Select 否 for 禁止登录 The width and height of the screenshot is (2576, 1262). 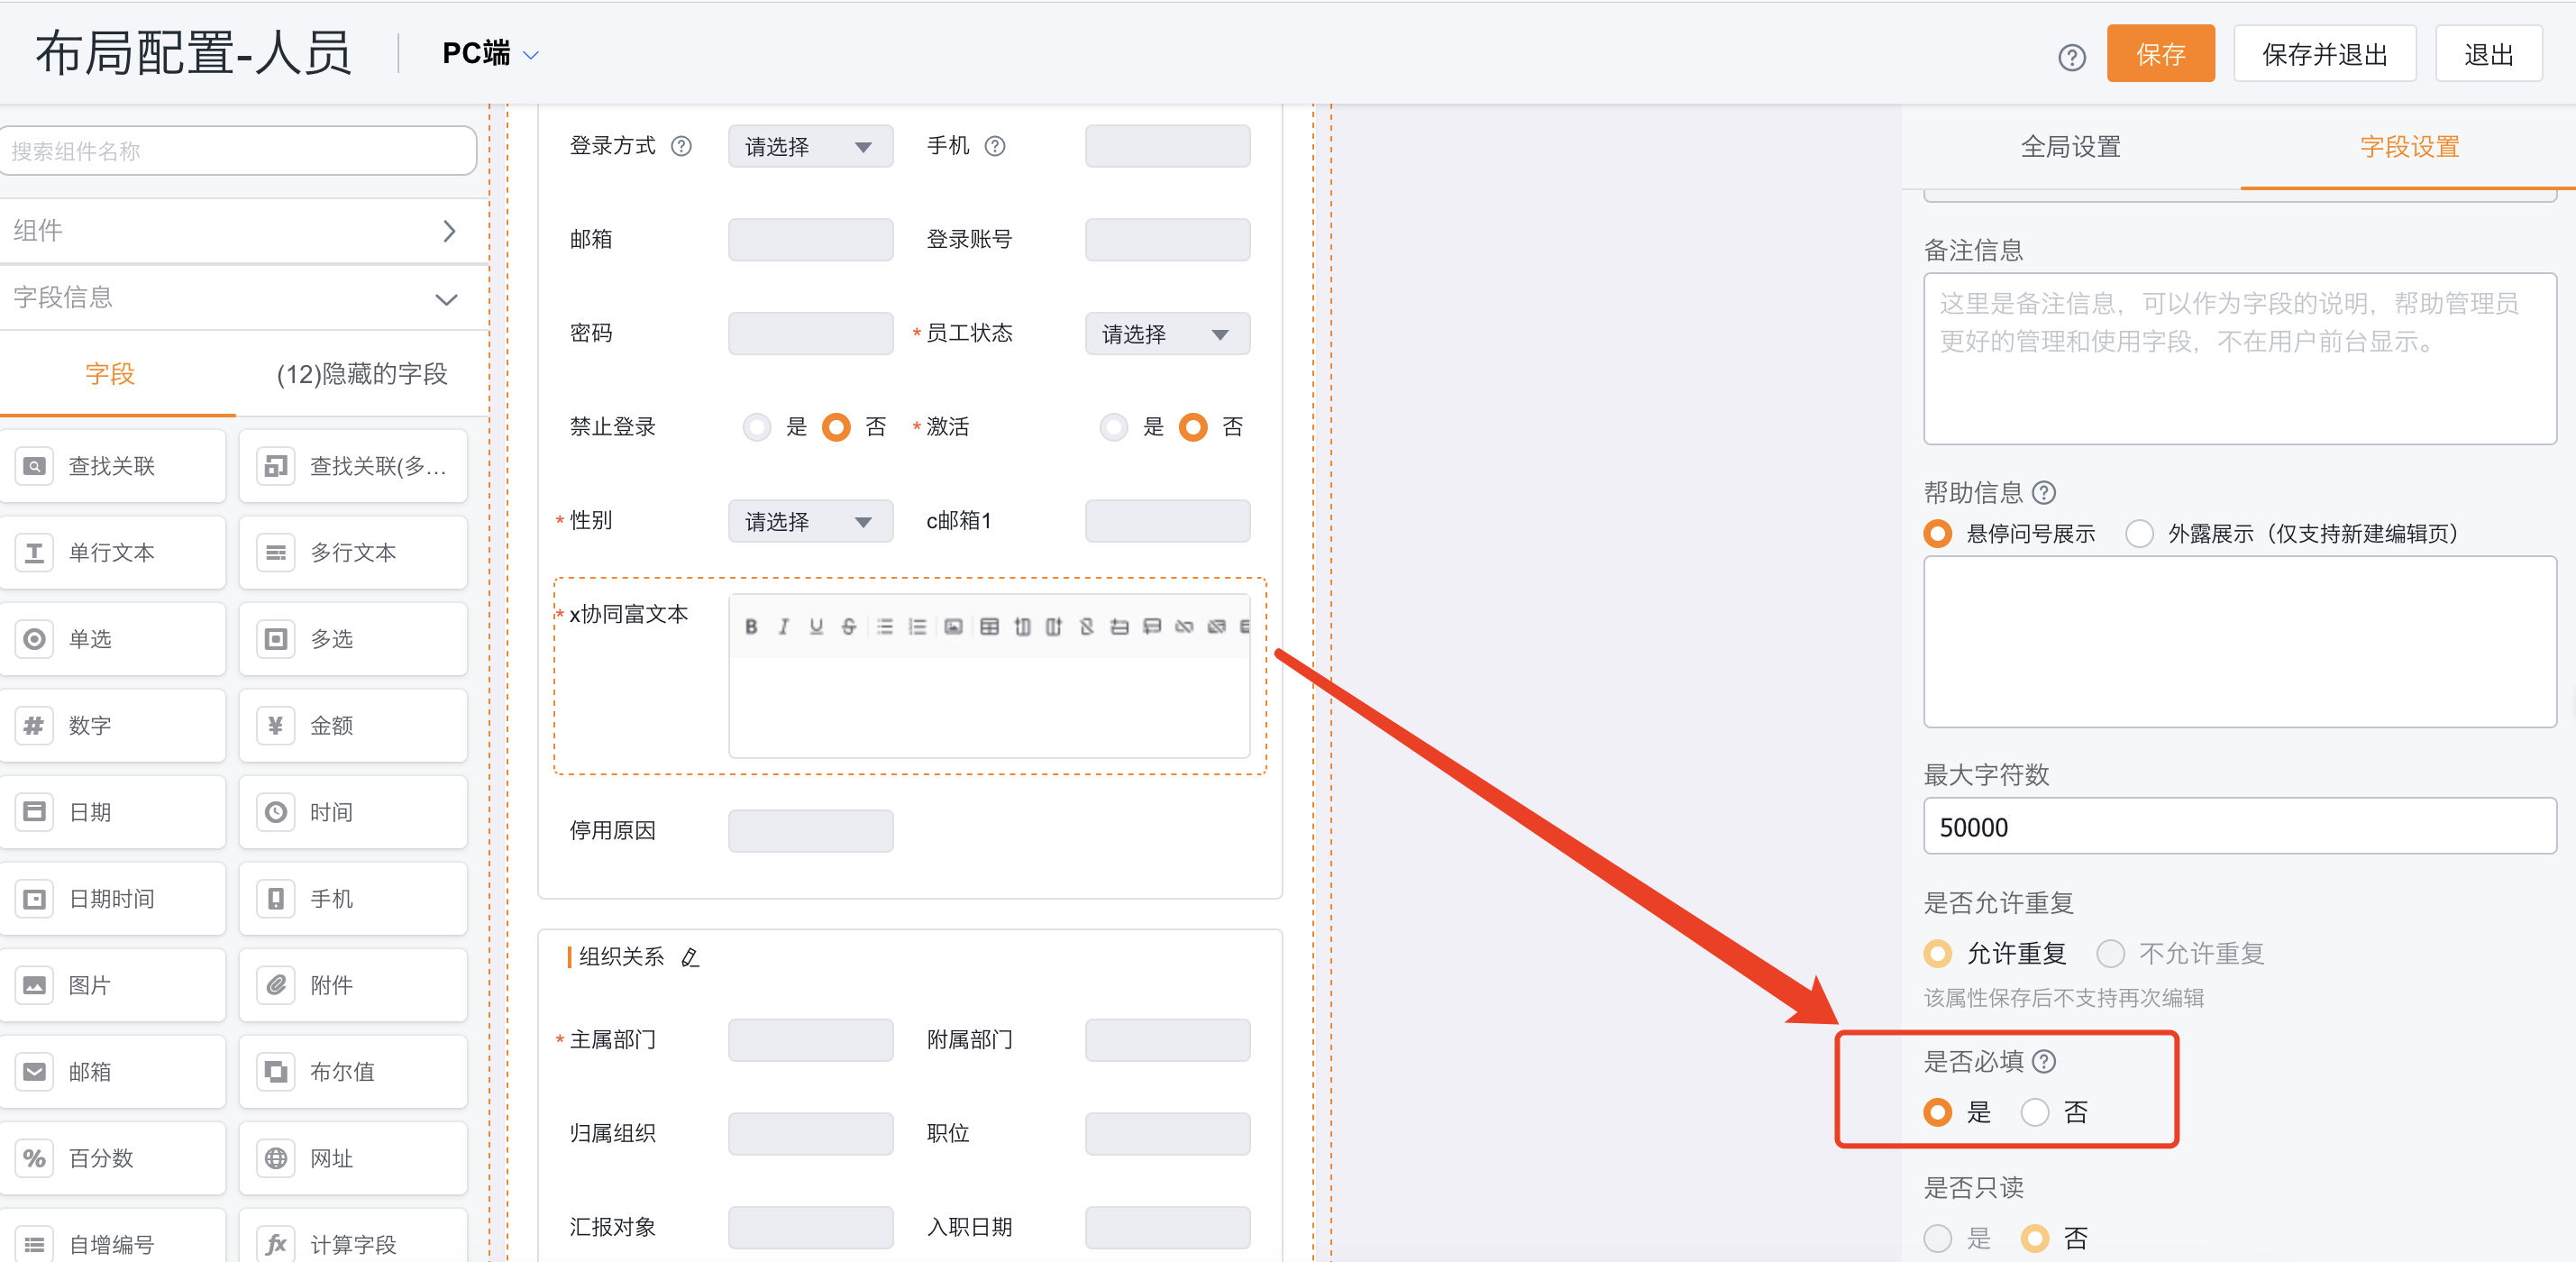pyautogui.click(x=836, y=427)
